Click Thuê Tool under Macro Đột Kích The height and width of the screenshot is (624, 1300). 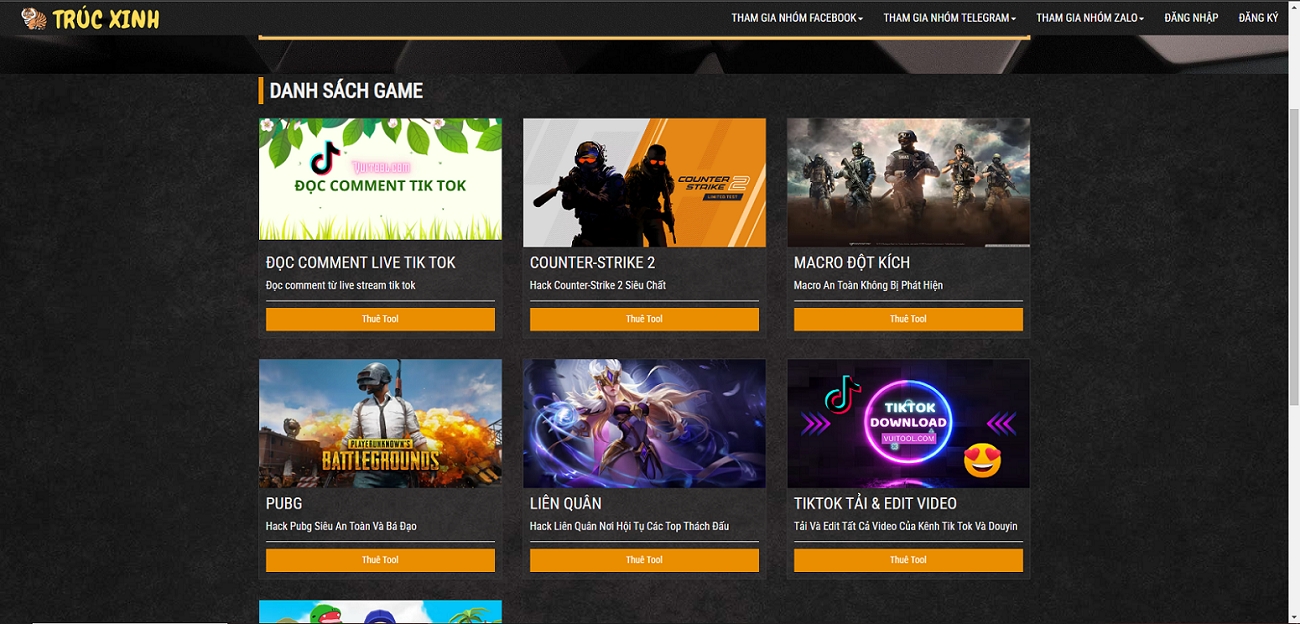pos(908,319)
